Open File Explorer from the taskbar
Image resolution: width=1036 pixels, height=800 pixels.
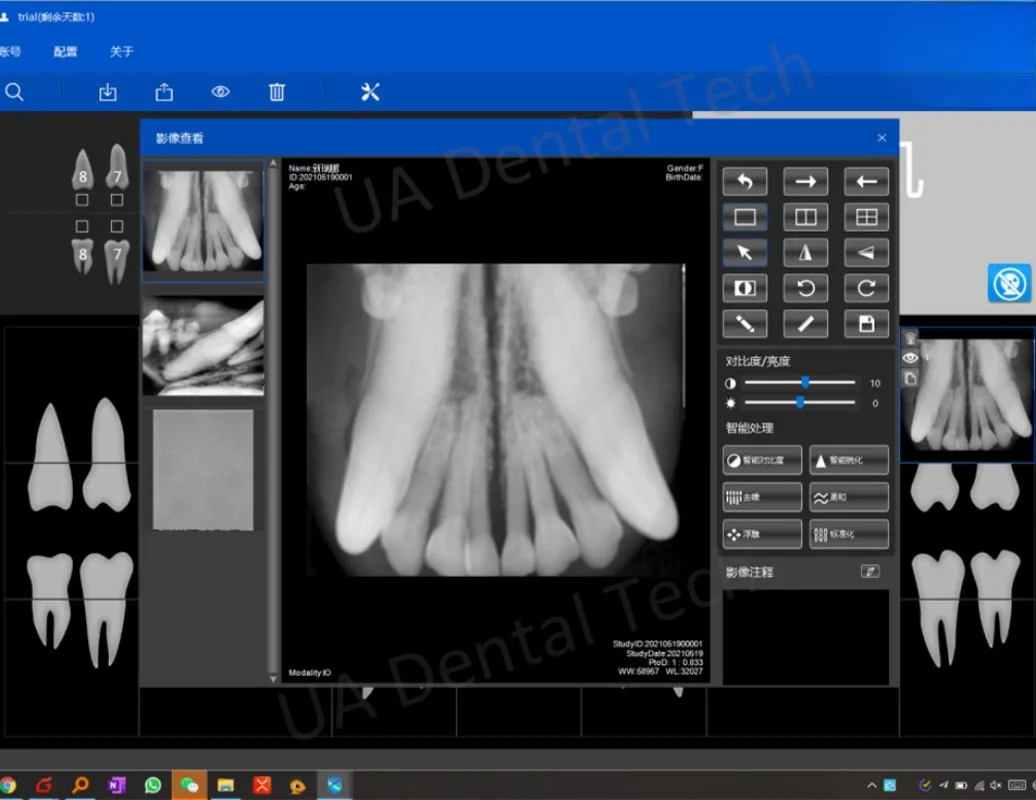click(x=225, y=785)
